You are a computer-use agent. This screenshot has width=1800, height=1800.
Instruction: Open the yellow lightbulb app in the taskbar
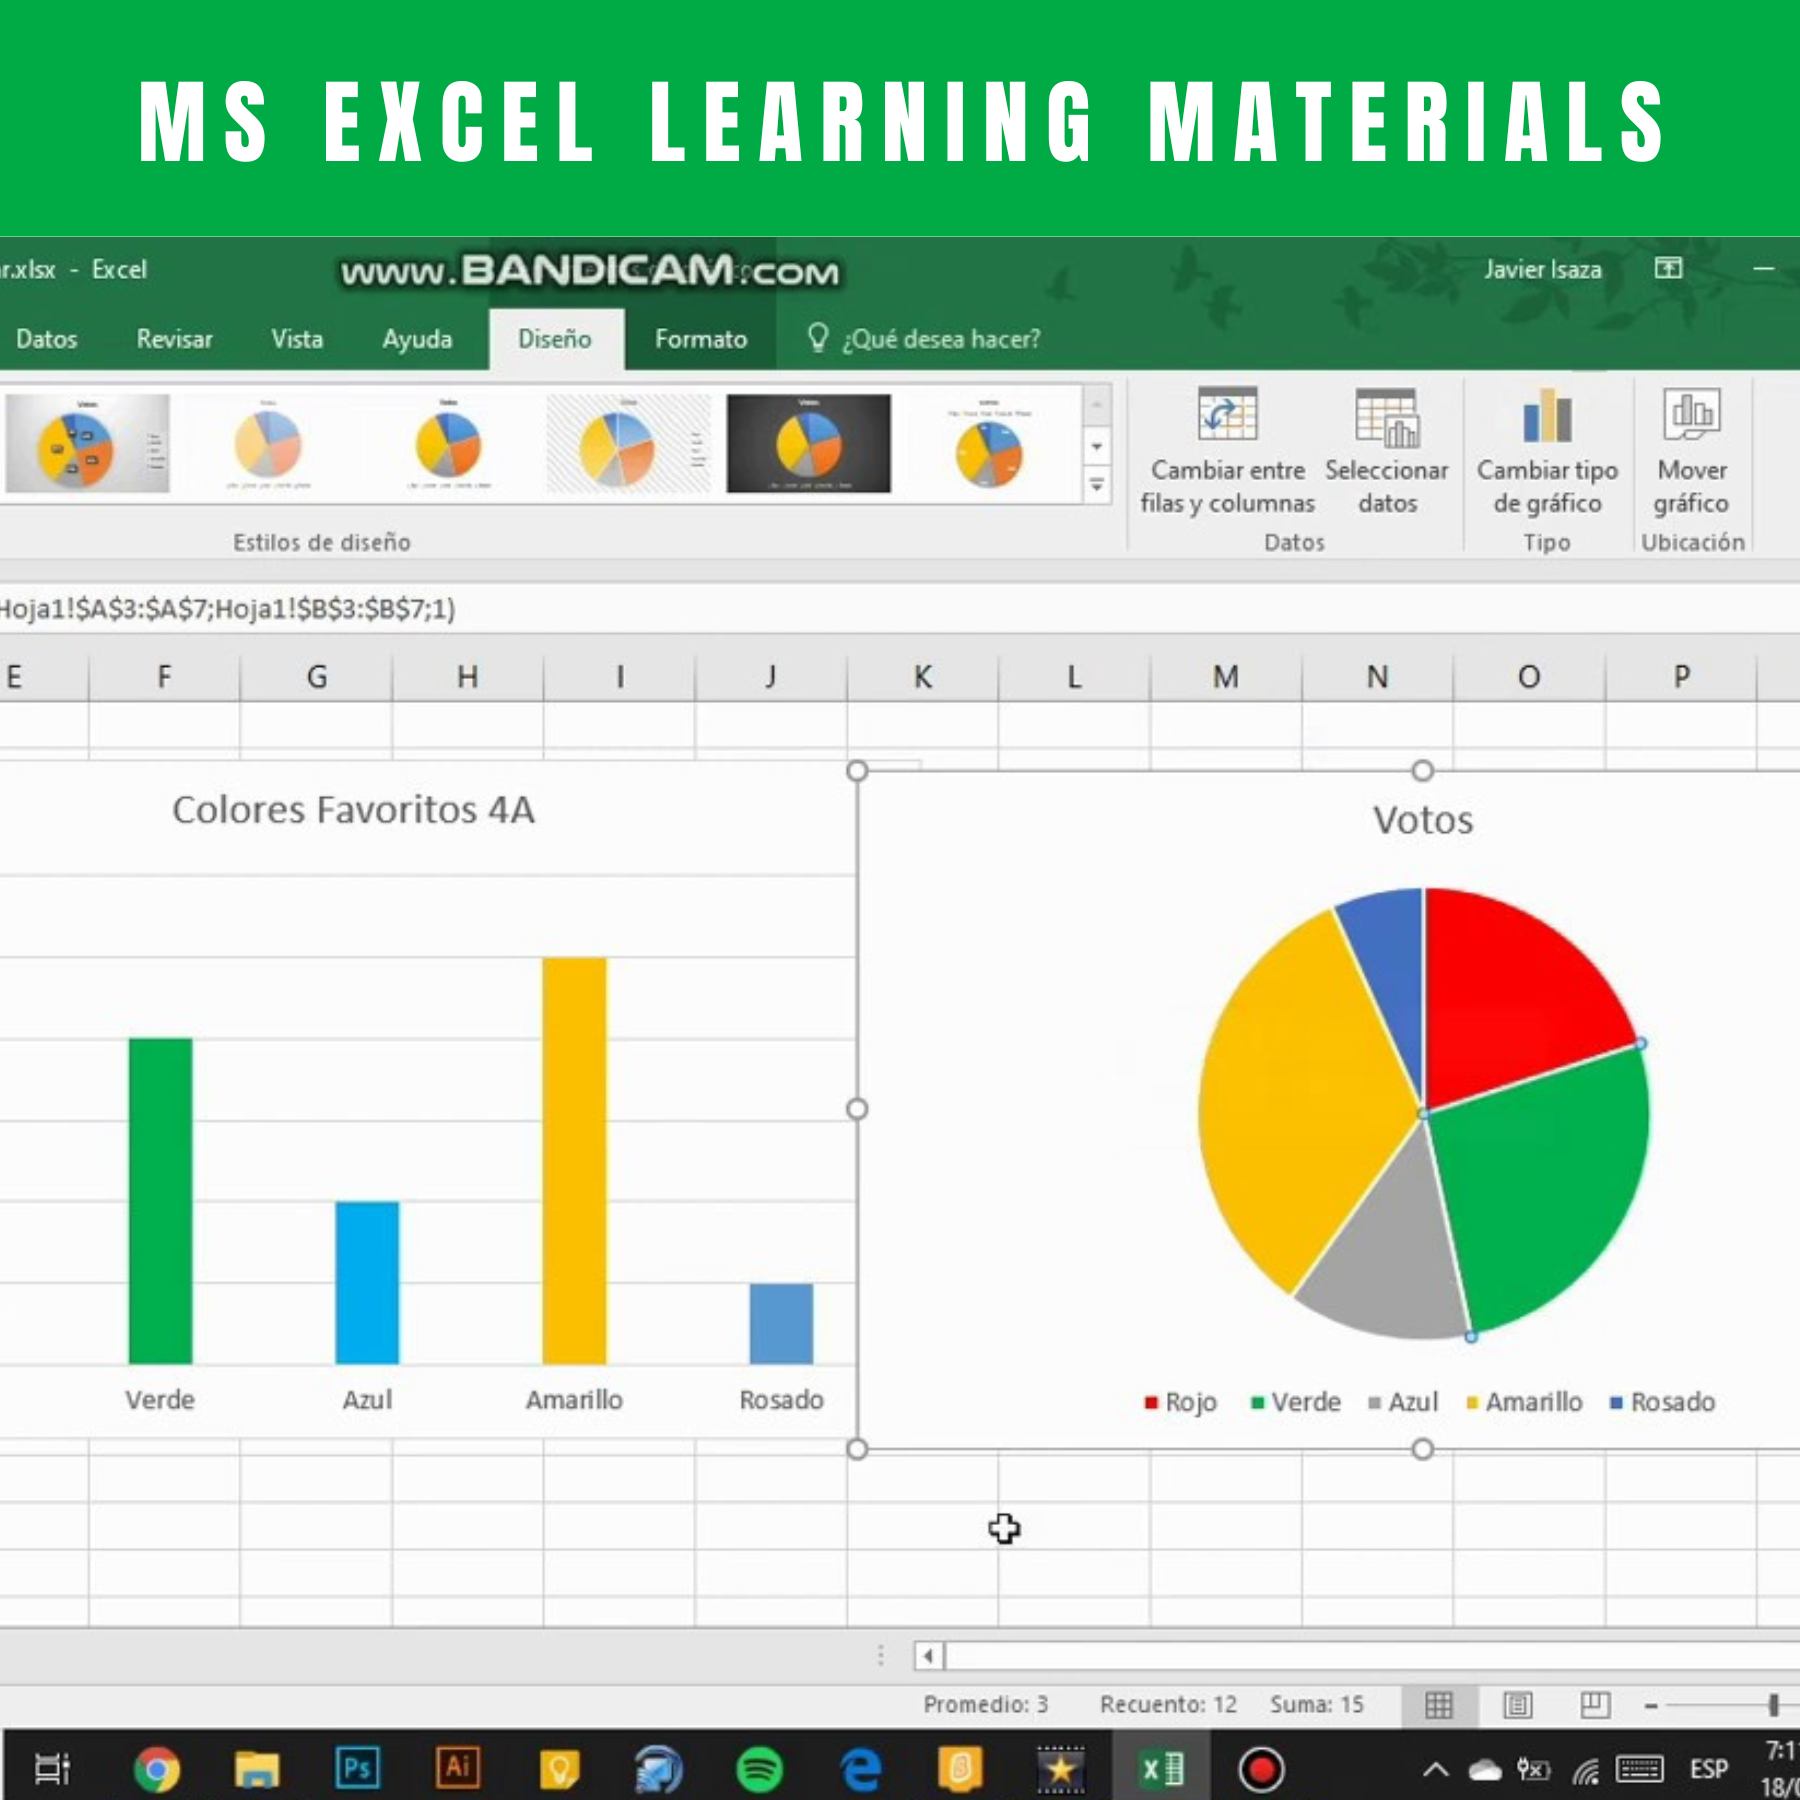tap(559, 1769)
